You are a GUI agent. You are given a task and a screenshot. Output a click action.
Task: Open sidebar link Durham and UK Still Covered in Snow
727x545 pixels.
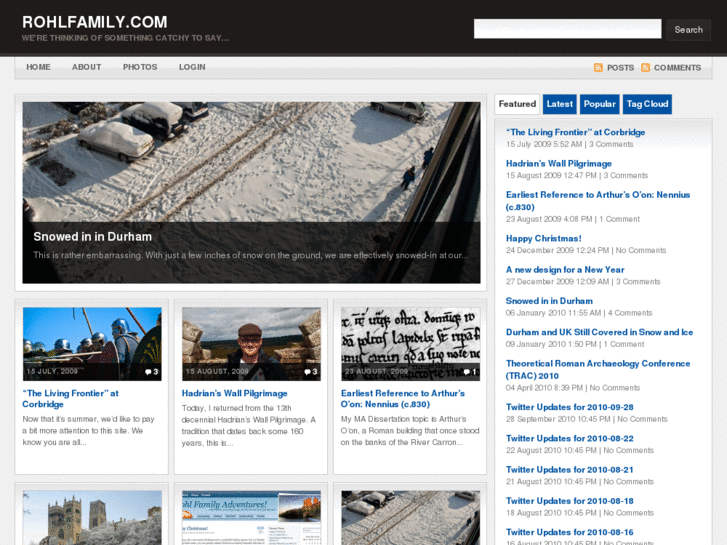click(599, 332)
